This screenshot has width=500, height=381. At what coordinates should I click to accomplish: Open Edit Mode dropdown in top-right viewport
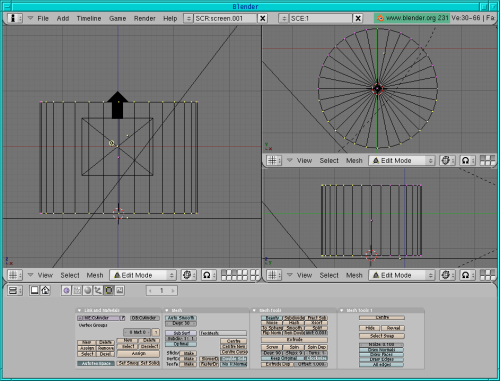click(402, 160)
